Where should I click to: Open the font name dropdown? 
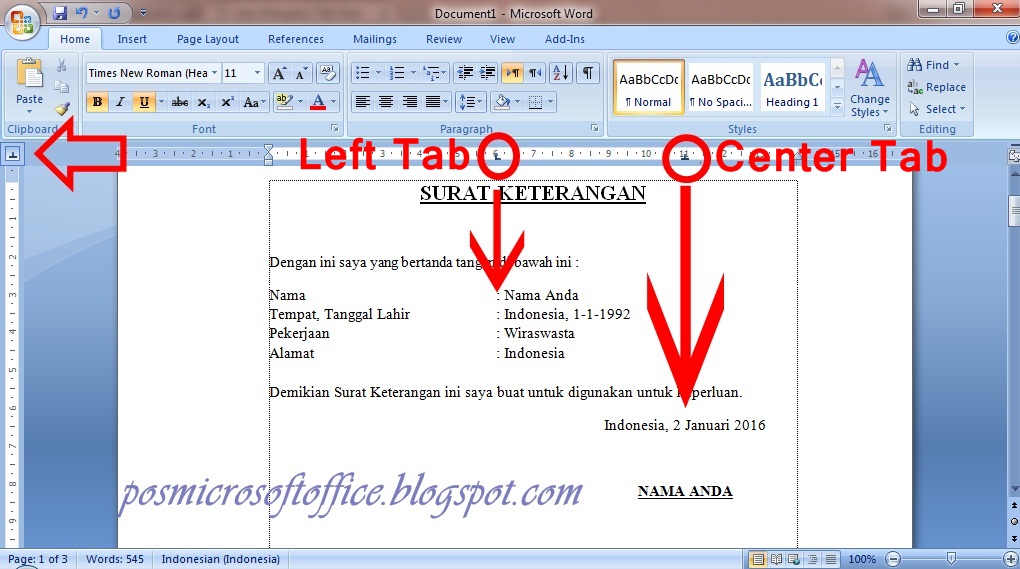click(x=215, y=73)
